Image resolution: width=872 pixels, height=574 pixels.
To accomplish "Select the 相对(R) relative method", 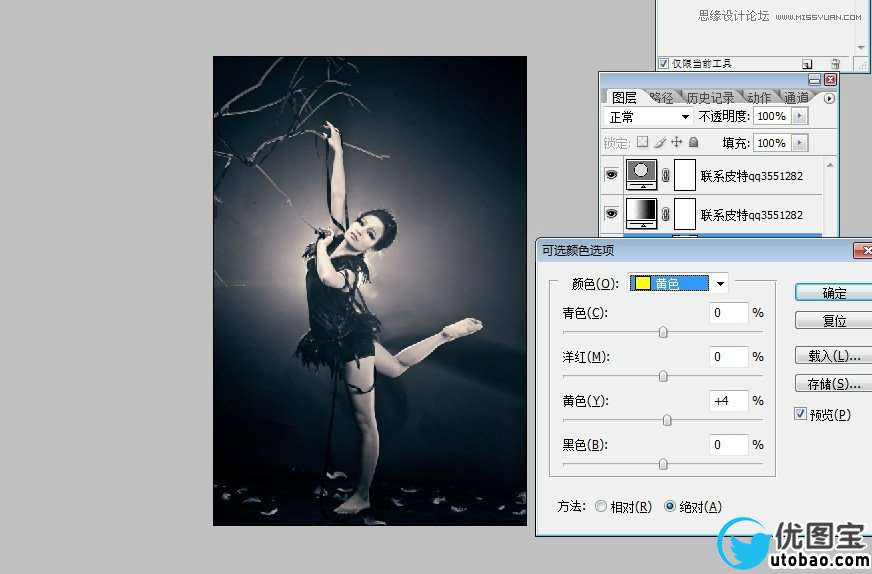I will coord(601,506).
